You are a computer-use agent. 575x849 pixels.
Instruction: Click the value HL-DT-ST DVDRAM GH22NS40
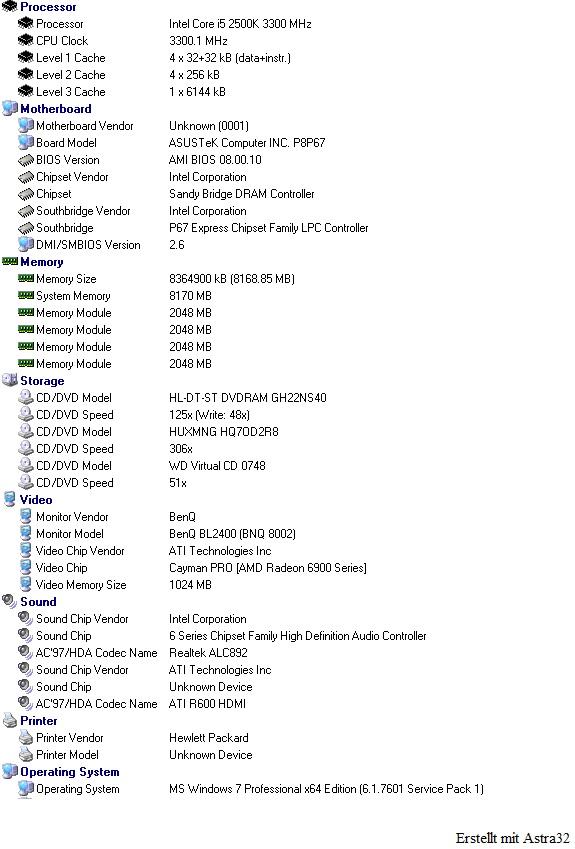248,397
